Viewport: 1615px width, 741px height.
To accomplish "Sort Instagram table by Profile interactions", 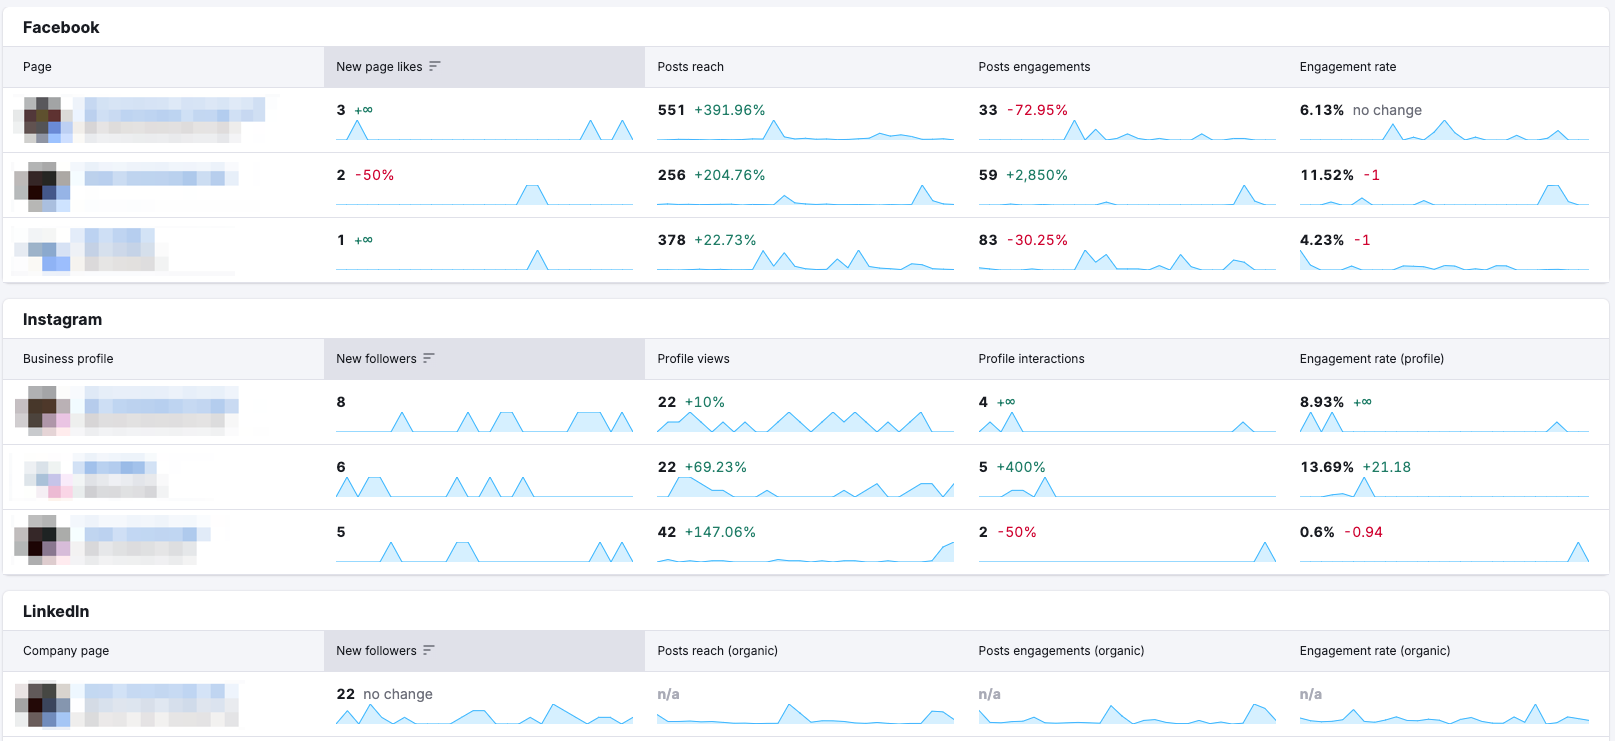I will pos(1031,359).
